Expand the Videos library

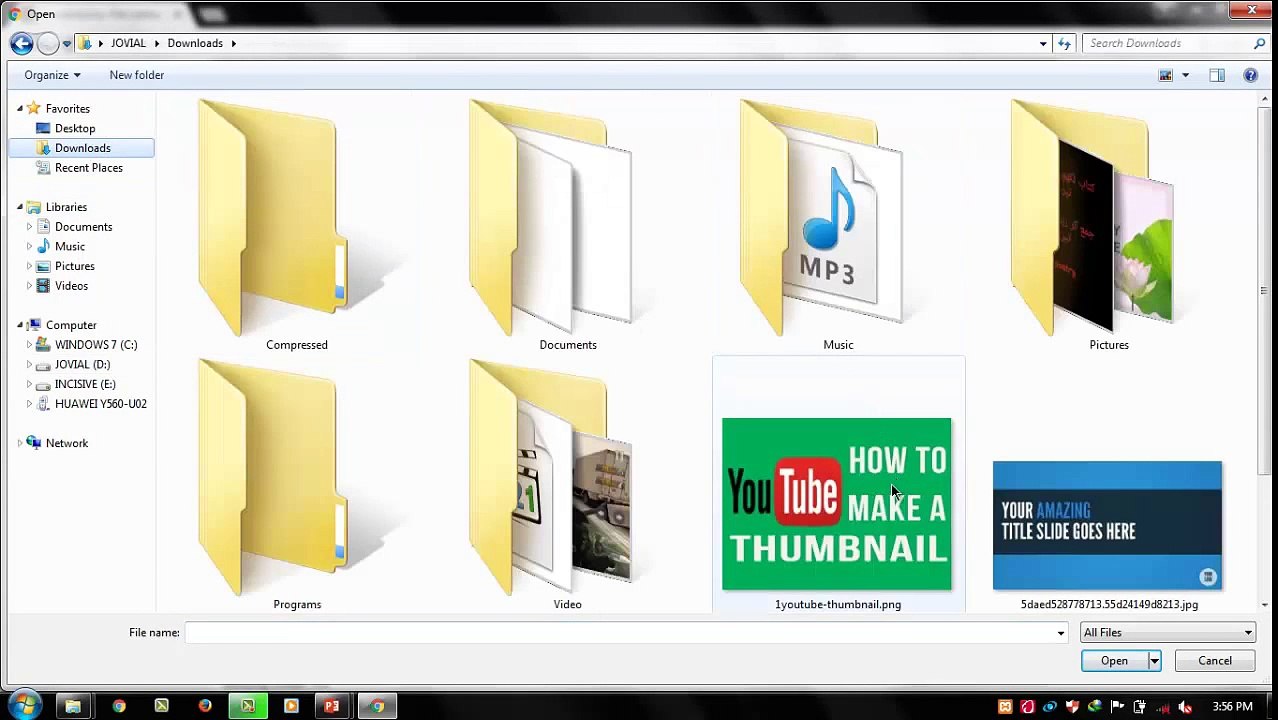tap(29, 286)
